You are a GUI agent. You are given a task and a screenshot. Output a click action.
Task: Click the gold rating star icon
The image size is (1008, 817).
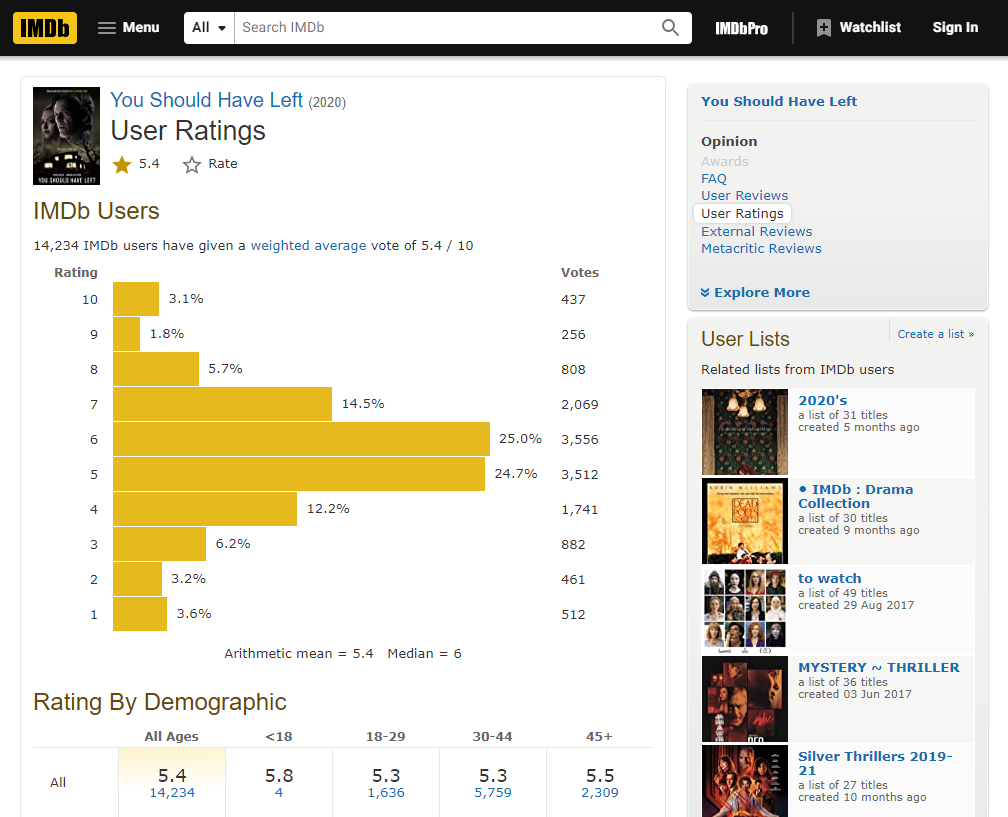click(122, 165)
